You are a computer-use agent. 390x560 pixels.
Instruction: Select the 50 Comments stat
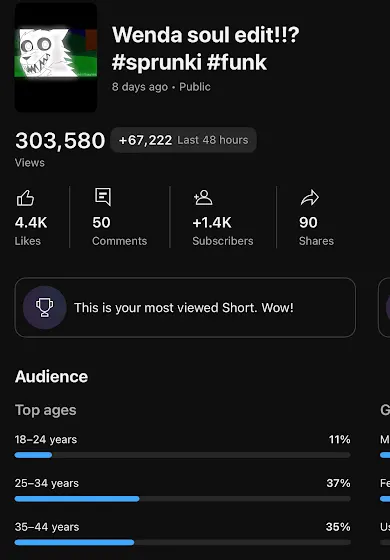(x=119, y=231)
